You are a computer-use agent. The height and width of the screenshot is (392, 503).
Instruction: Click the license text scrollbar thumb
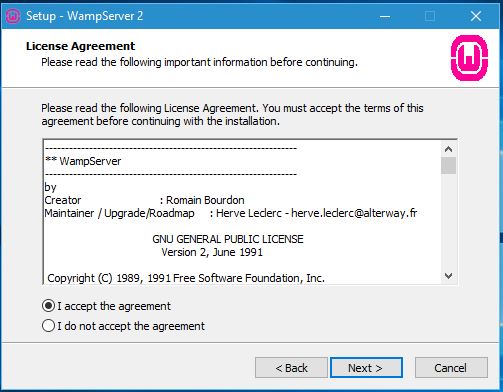tap(448, 166)
